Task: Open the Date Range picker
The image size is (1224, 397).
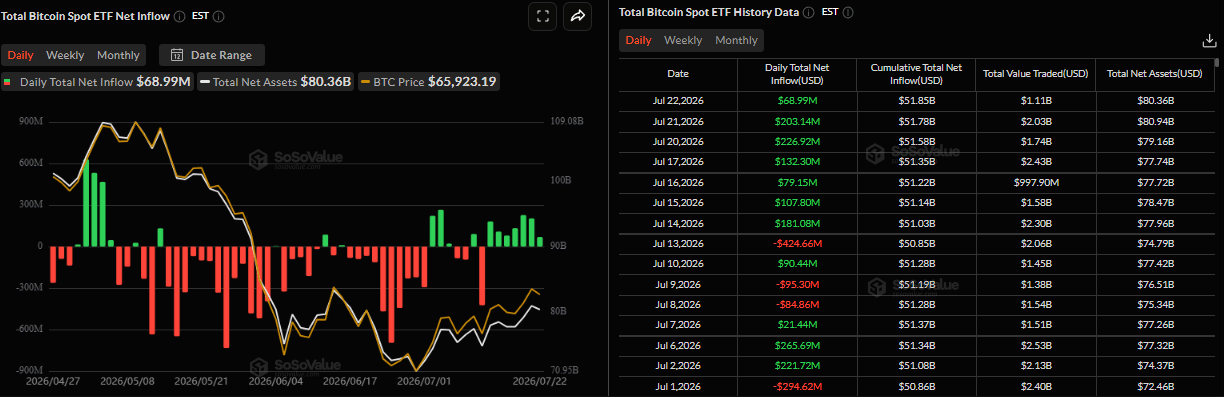Action: point(212,55)
